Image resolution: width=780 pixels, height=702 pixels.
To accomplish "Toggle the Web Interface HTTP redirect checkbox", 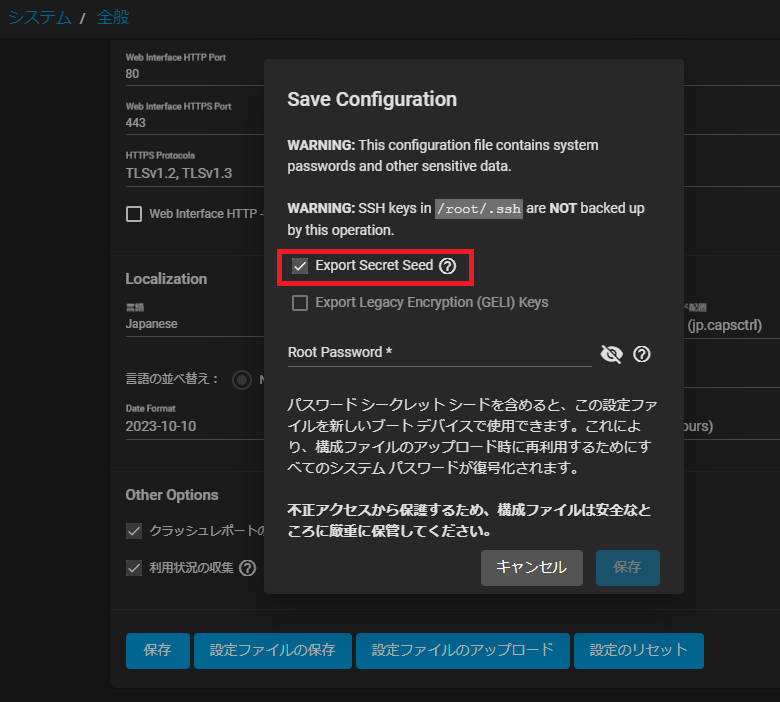I will pyautogui.click(x=134, y=213).
